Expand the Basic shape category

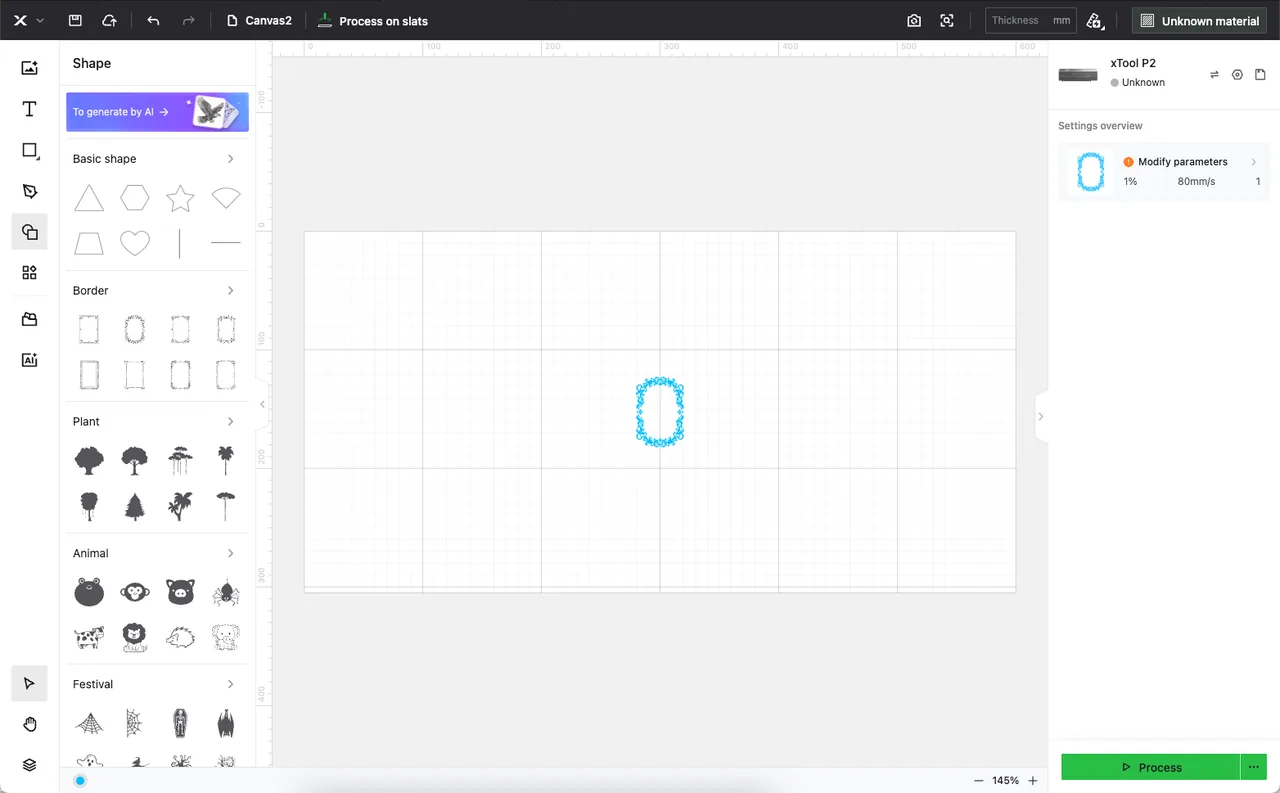pos(230,159)
